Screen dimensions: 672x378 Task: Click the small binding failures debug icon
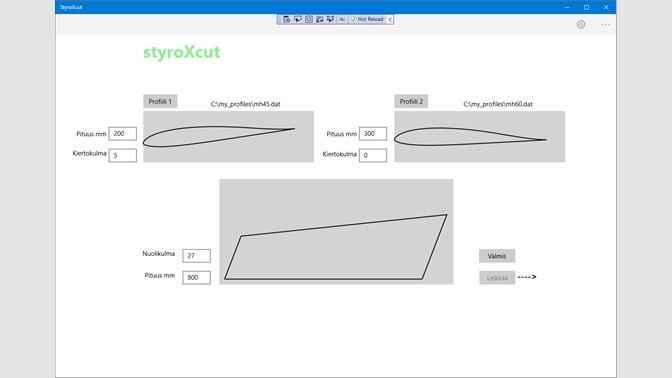coord(342,19)
